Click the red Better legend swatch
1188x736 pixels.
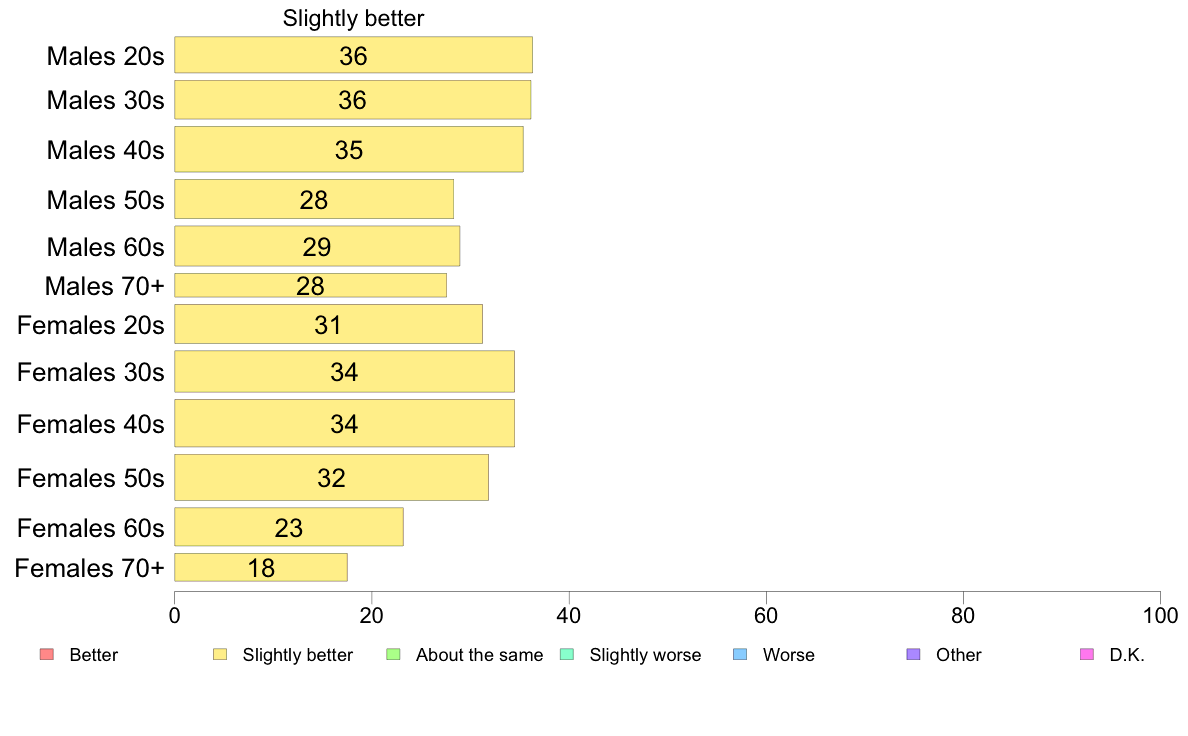point(47,654)
